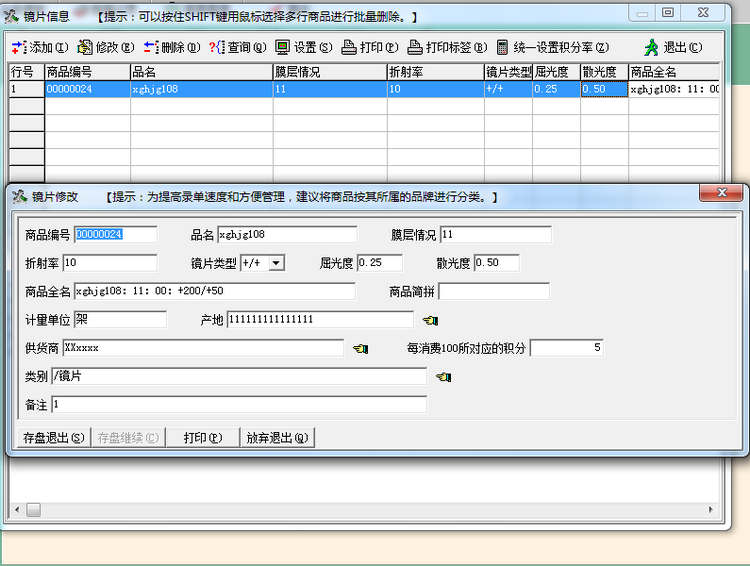Click the 商品编号 column header

[x=88, y=72]
